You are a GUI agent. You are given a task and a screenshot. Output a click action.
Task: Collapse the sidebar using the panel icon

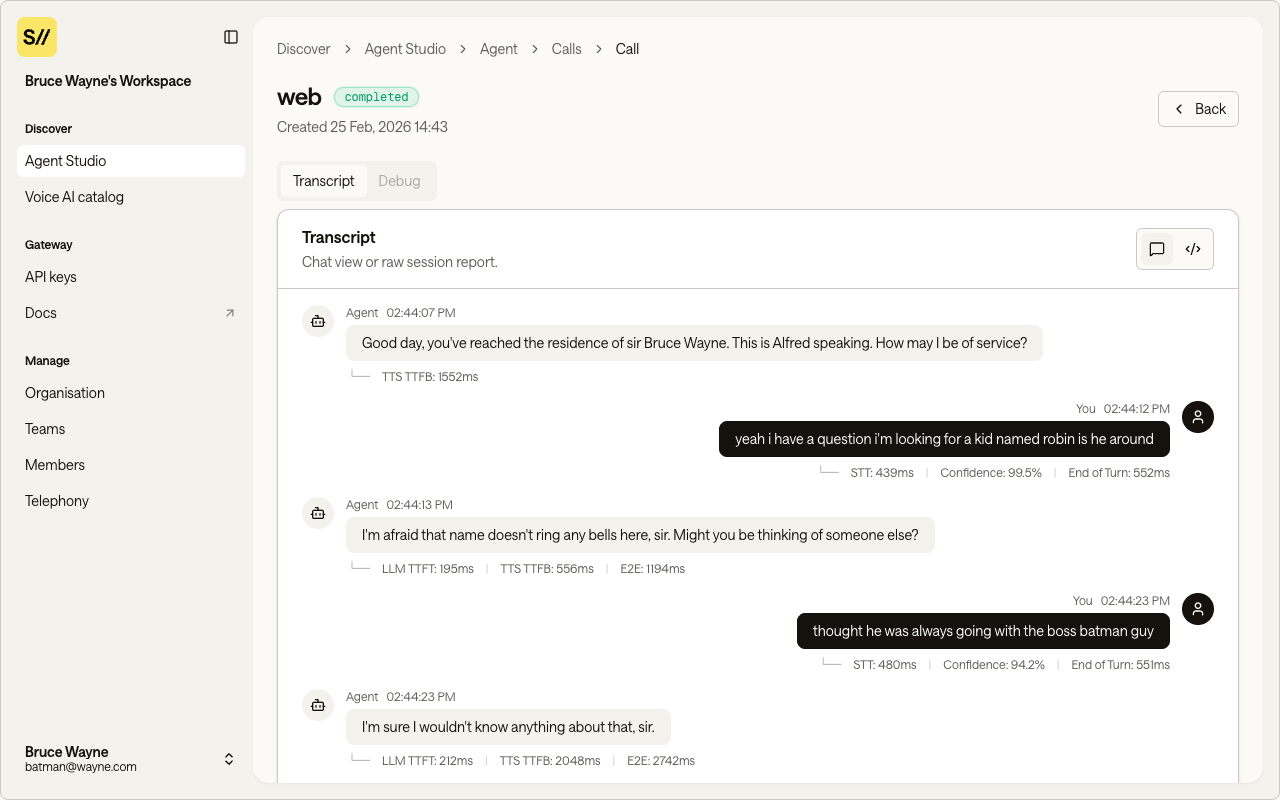click(x=231, y=36)
